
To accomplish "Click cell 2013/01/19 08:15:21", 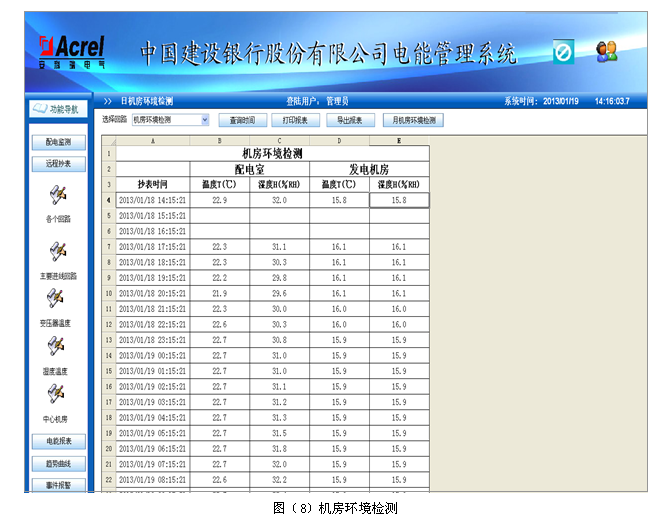I will point(153,480).
